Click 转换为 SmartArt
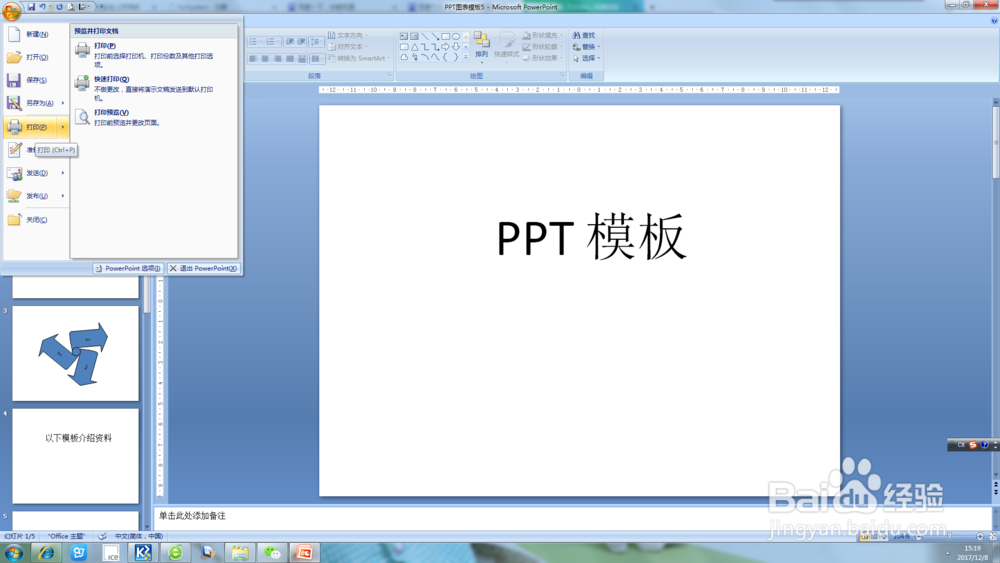 pyautogui.click(x=359, y=58)
